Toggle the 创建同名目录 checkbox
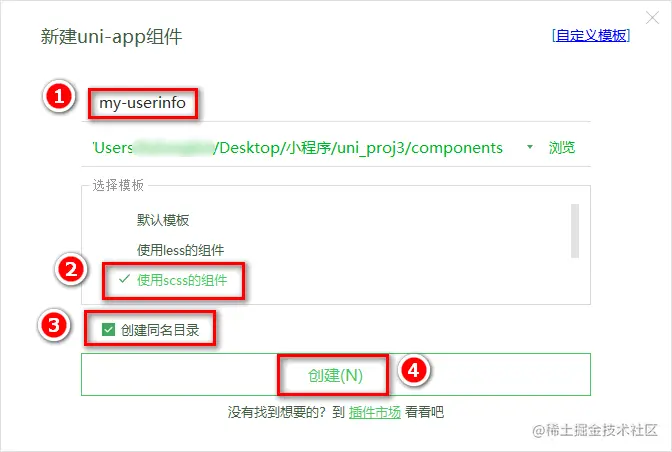Screen dimensions: 672x452 coord(108,329)
